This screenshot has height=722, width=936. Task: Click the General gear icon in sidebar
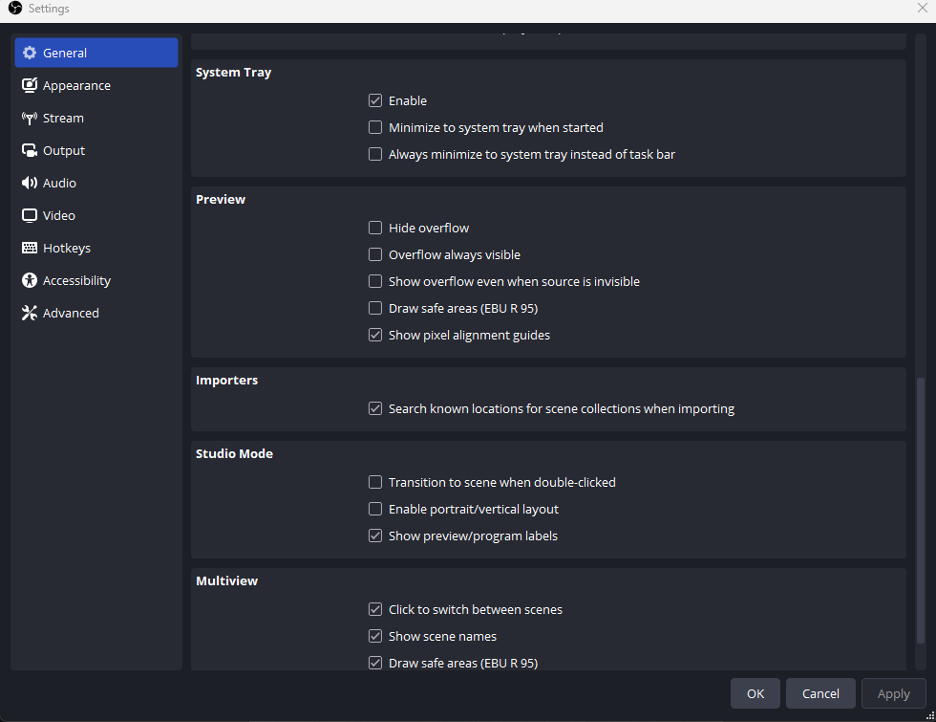coord(29,53)
